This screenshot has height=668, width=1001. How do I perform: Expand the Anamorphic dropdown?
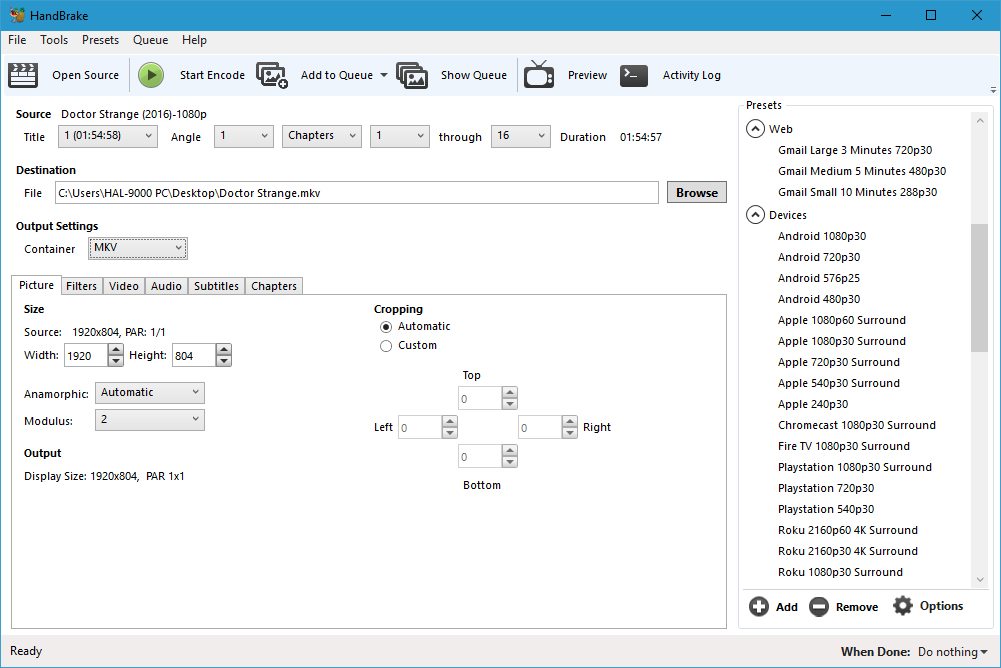coord(150,393)
